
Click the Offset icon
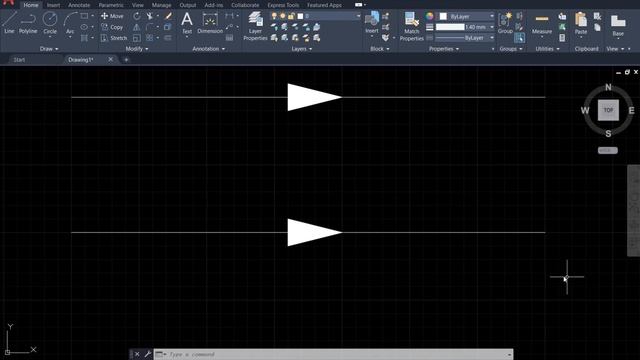point(168,38)
